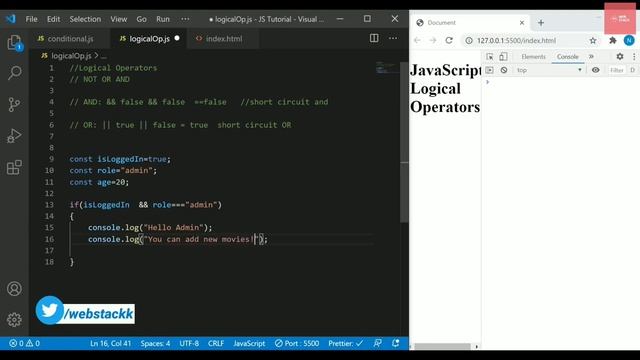Show errors and warnings in status bar
Viewport: 640px width, 360px height.
click(x=24, y=343)
